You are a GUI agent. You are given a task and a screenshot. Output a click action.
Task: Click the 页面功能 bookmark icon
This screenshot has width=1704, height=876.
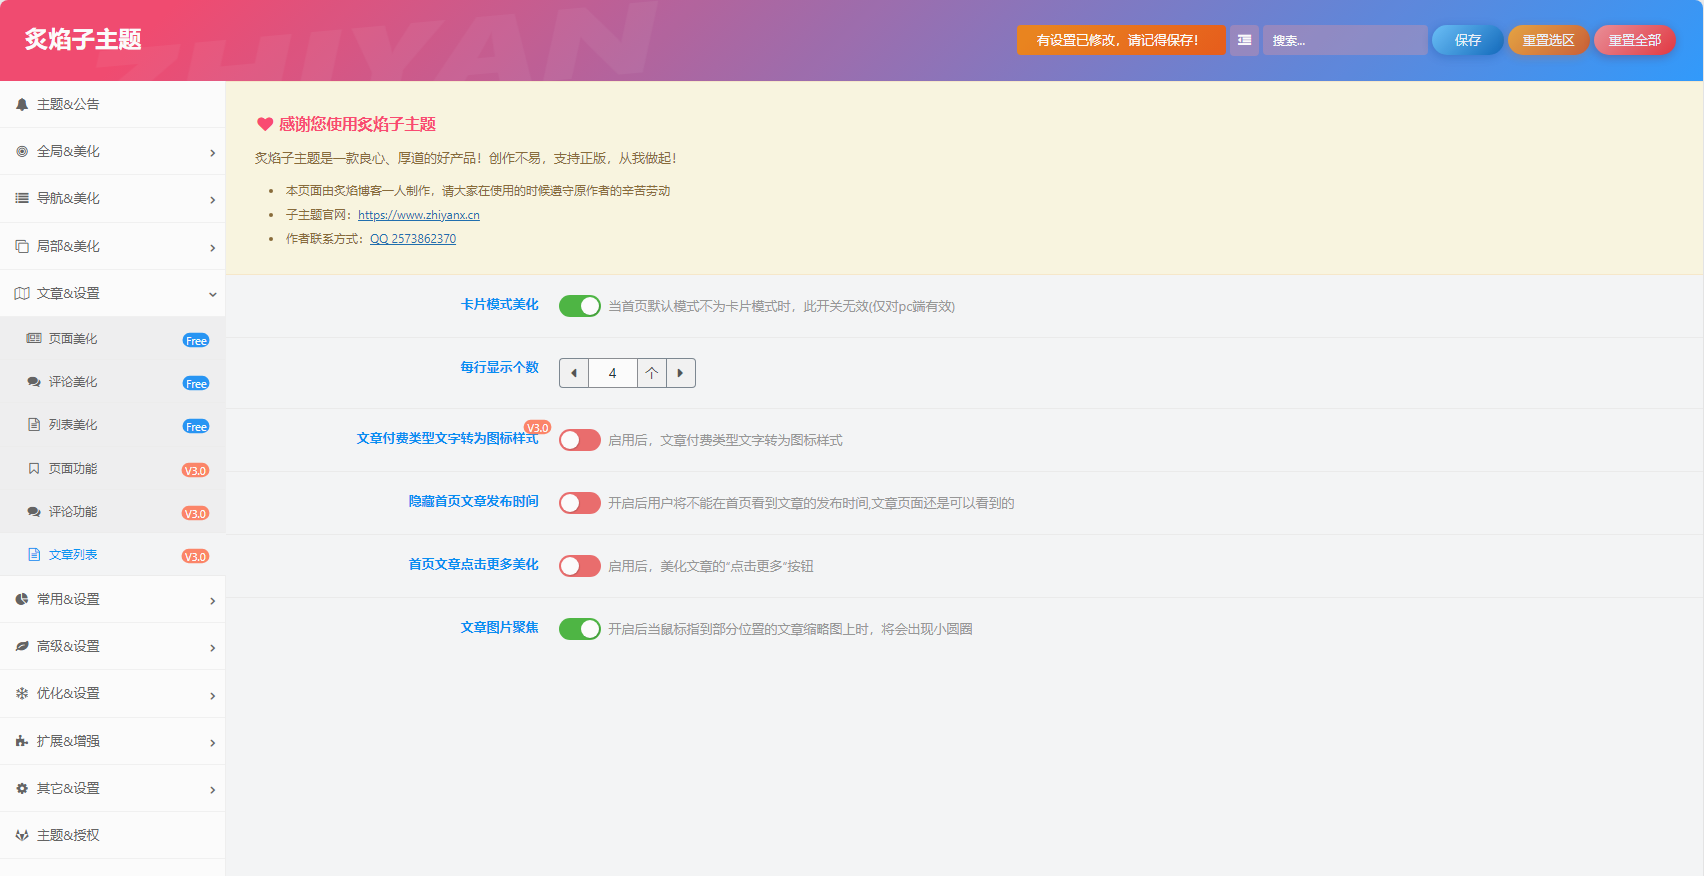click(x=34, y=468)
